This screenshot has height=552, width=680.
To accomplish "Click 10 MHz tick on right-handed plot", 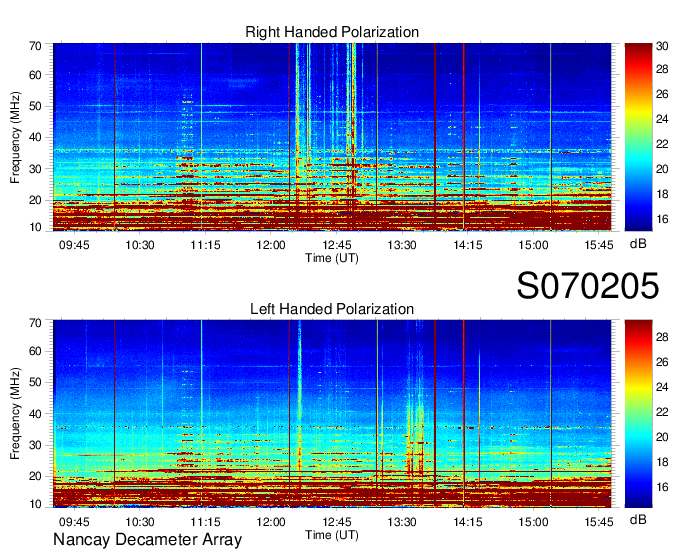I will point(35,227).
